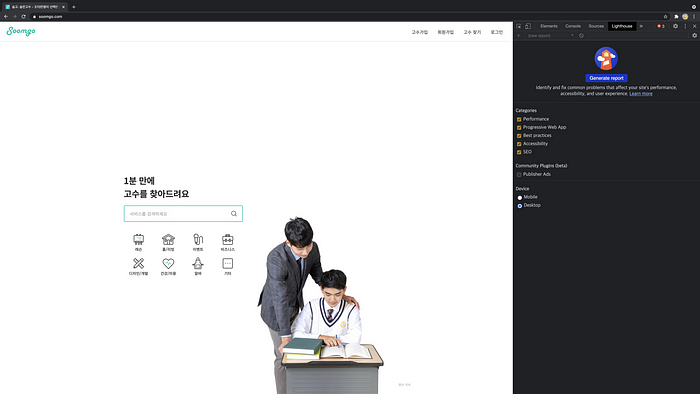
Task: Click the site lock icon in address bar
Action: tap(34, 17)
